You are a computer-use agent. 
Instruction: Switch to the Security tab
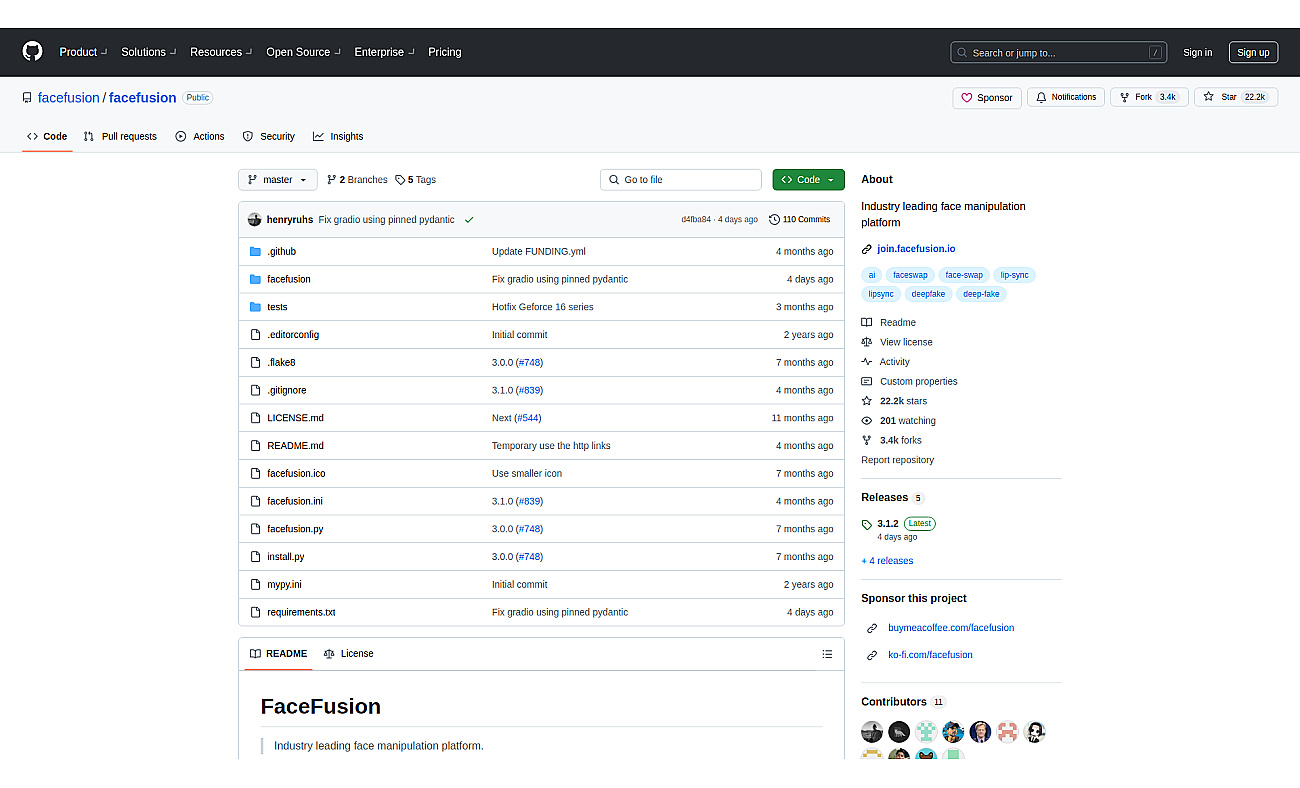point(268,136)
